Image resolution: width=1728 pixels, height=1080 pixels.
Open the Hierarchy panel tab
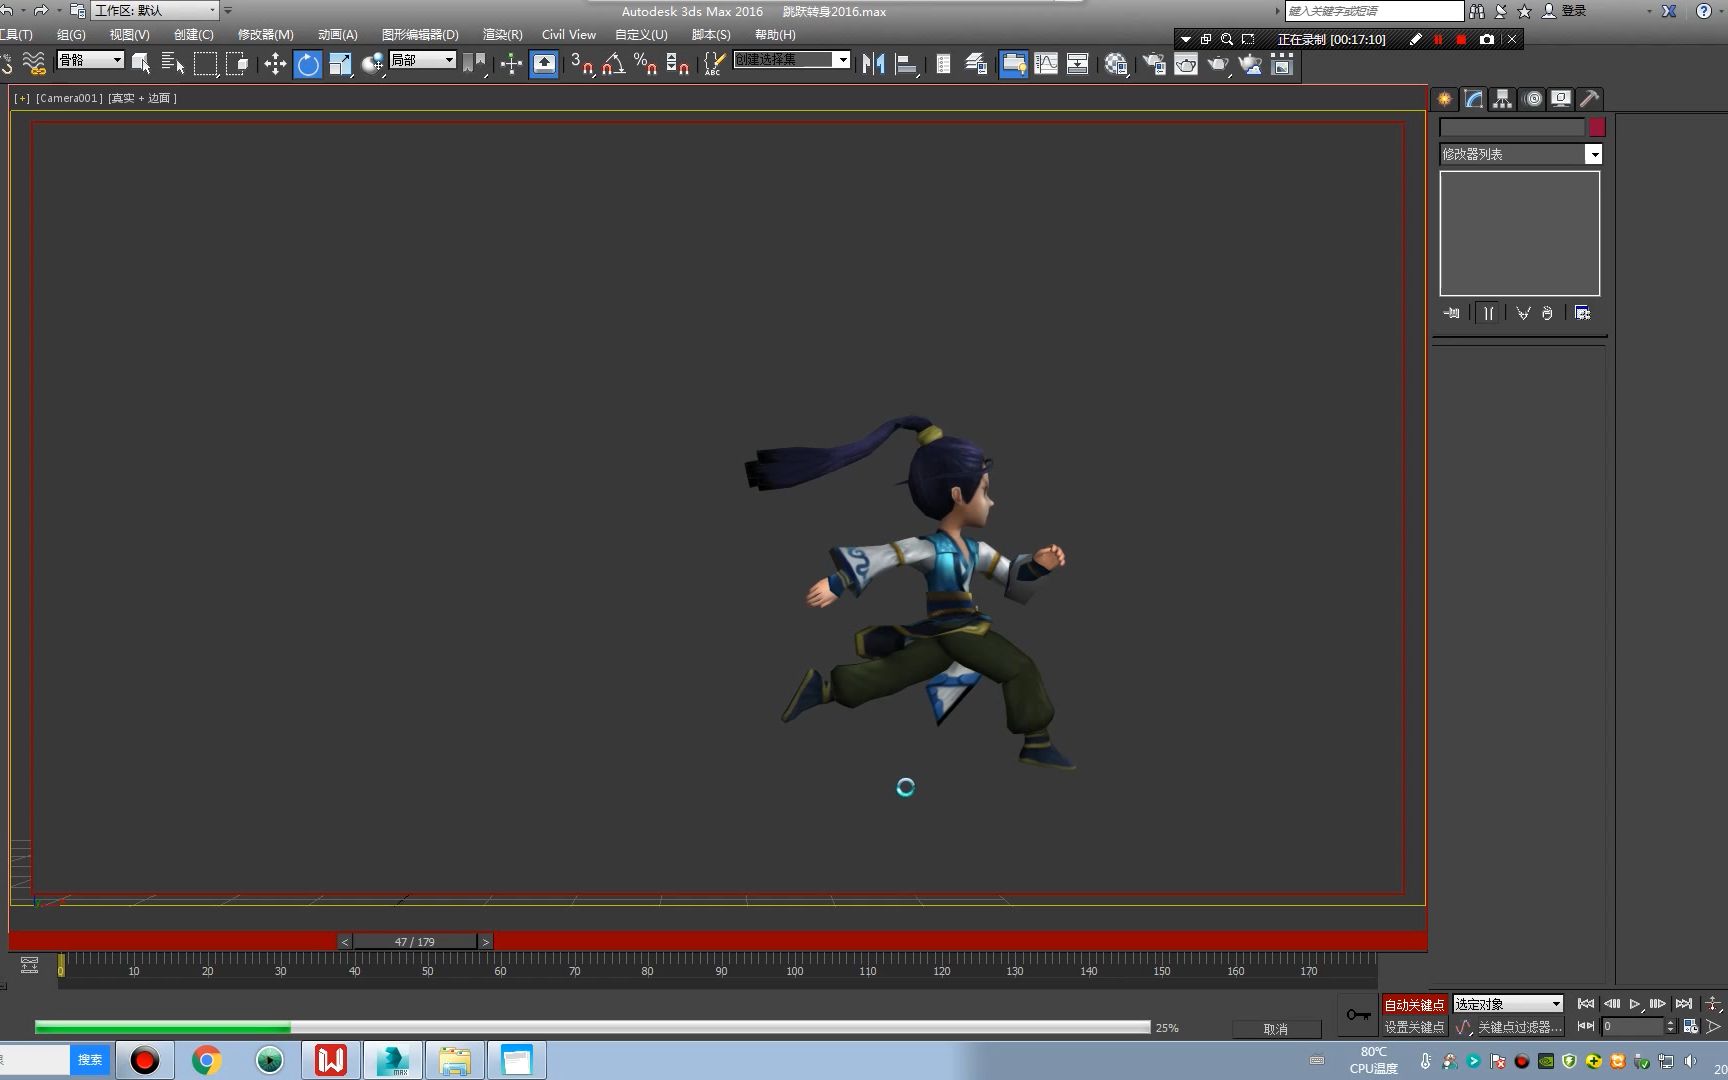(1502, 99)
